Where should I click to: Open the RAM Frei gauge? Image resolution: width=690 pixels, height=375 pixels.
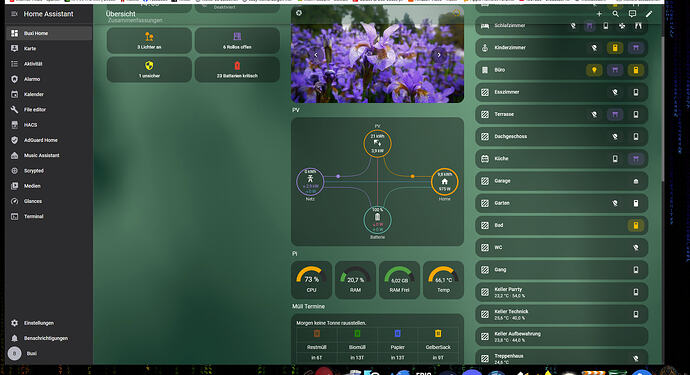(399, 280)
